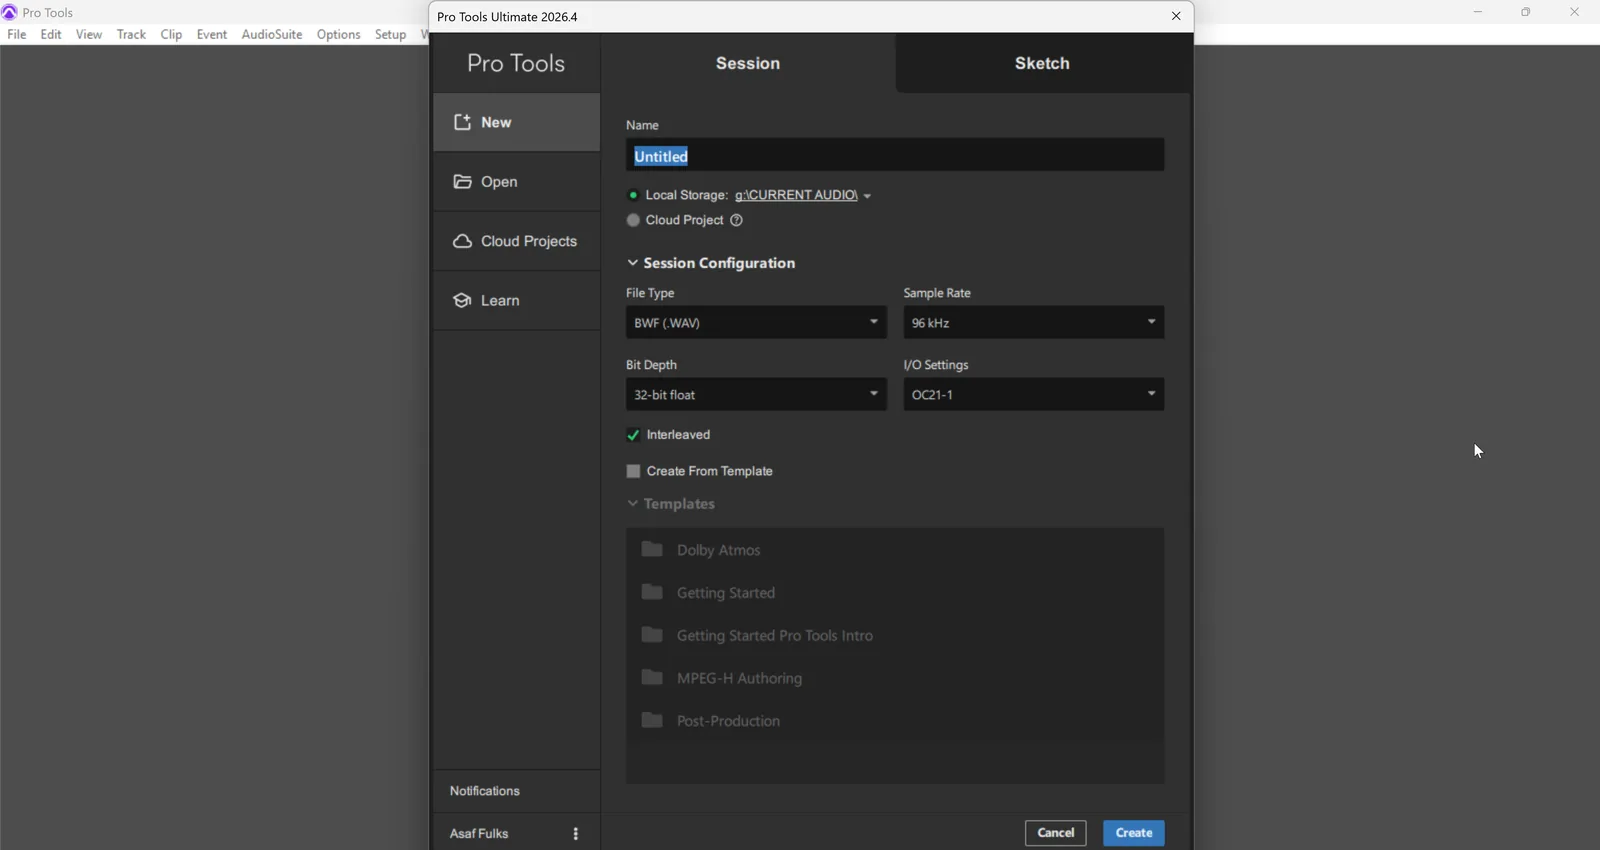
Task: Select New in the dashboard sidebar
Action: tap(517, 123)
